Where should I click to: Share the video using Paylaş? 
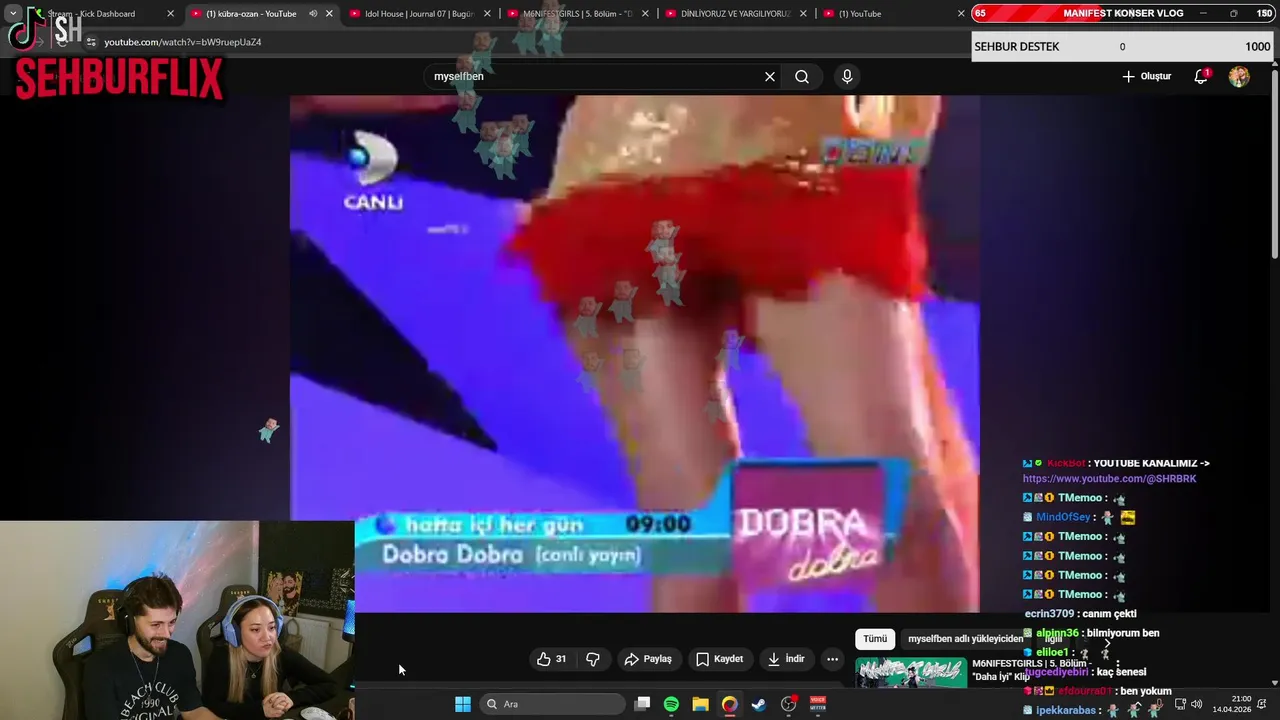click(x=648, y=659)
